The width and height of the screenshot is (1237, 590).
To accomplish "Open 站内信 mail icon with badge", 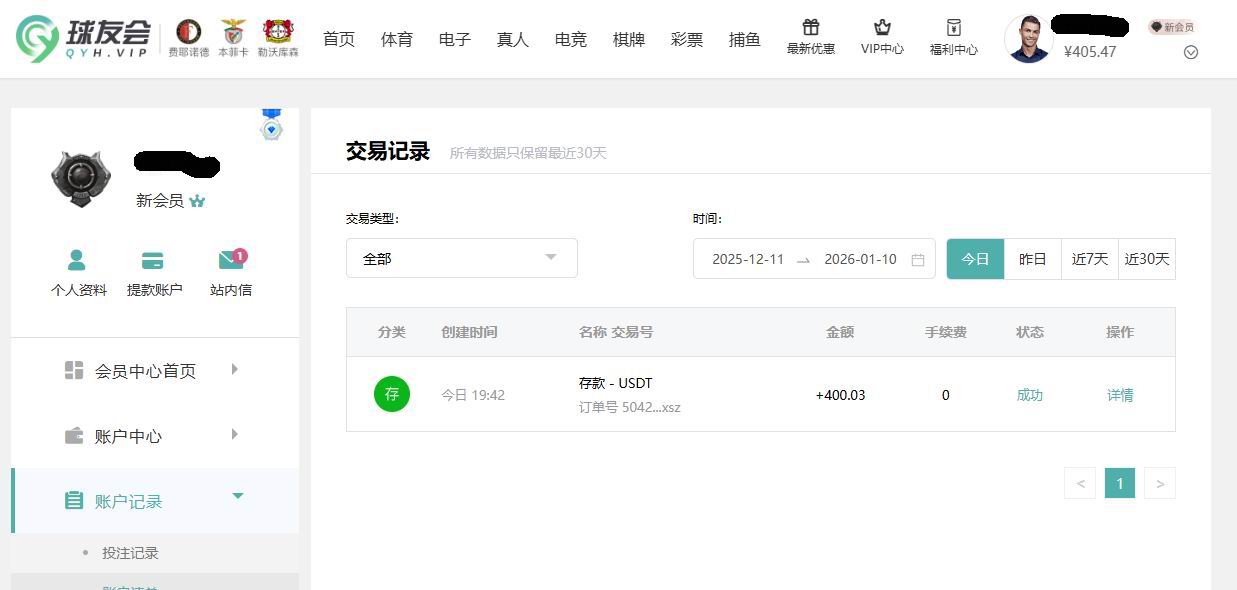I will pyautogui.click(x=231, y=262).
